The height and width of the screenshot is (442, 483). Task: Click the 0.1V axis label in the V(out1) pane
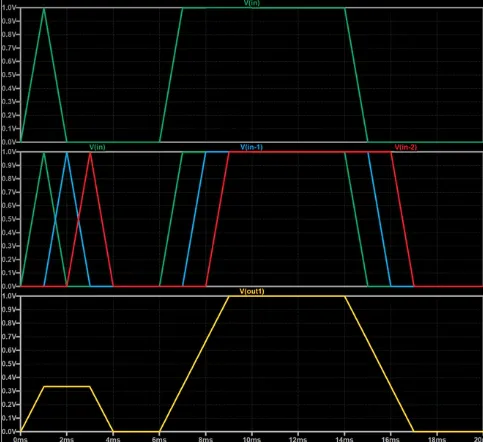(9, 418)
